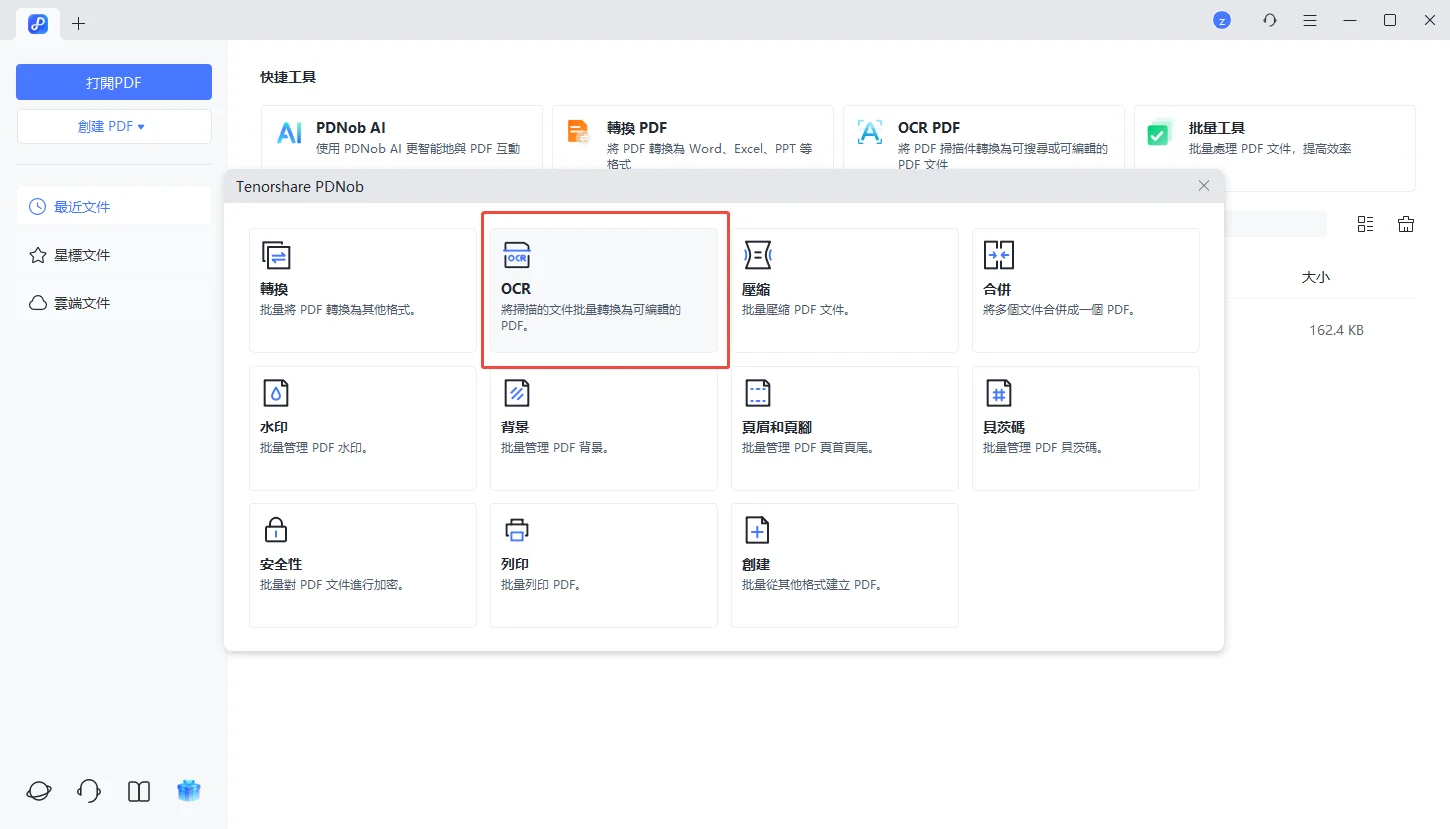Viewport: 1450px width, 829px height.
Task: Select the 背景 background tool
Action: [x=604, y=428]
